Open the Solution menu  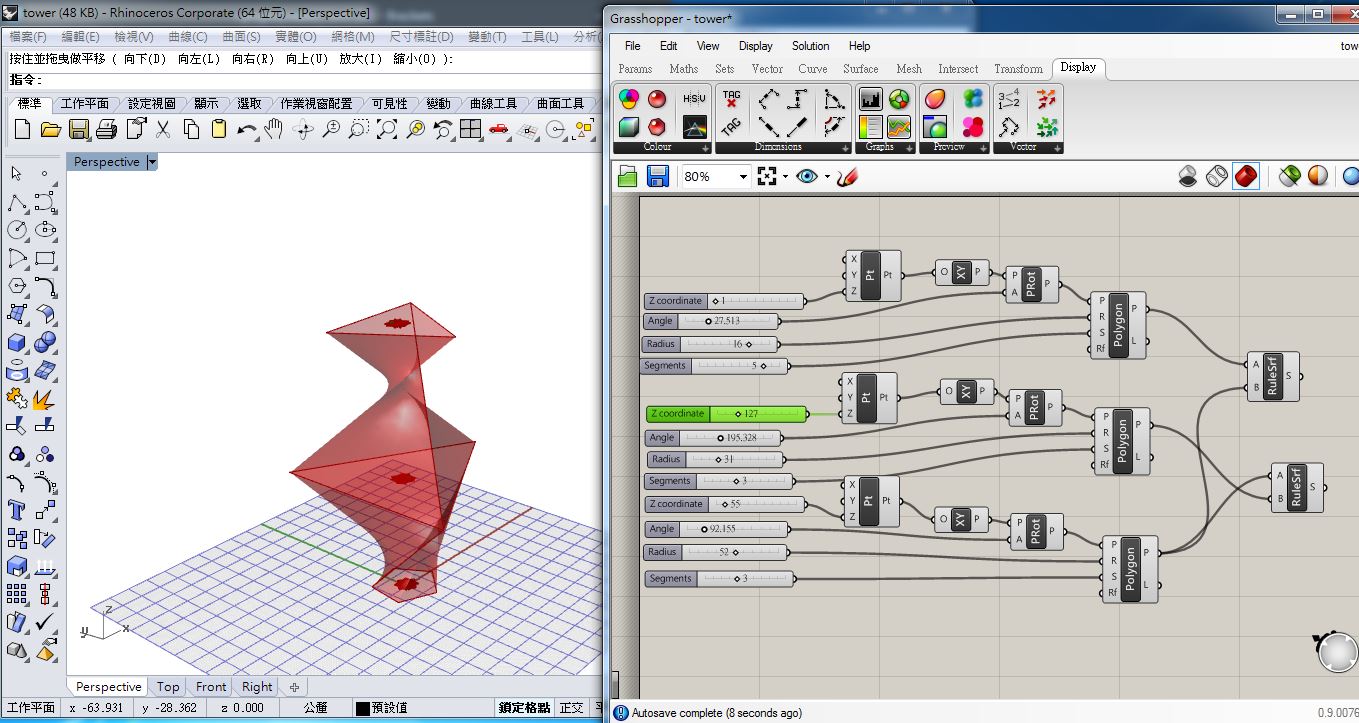(810, 46)
